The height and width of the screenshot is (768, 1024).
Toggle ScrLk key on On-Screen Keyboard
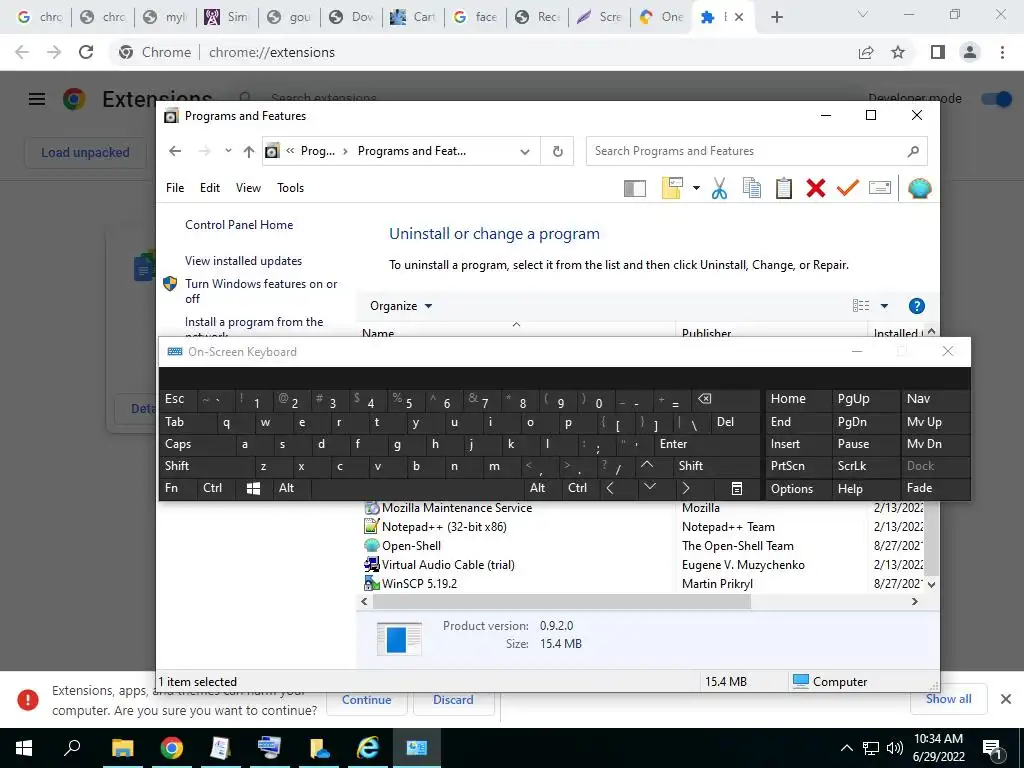tap(864, 466)
